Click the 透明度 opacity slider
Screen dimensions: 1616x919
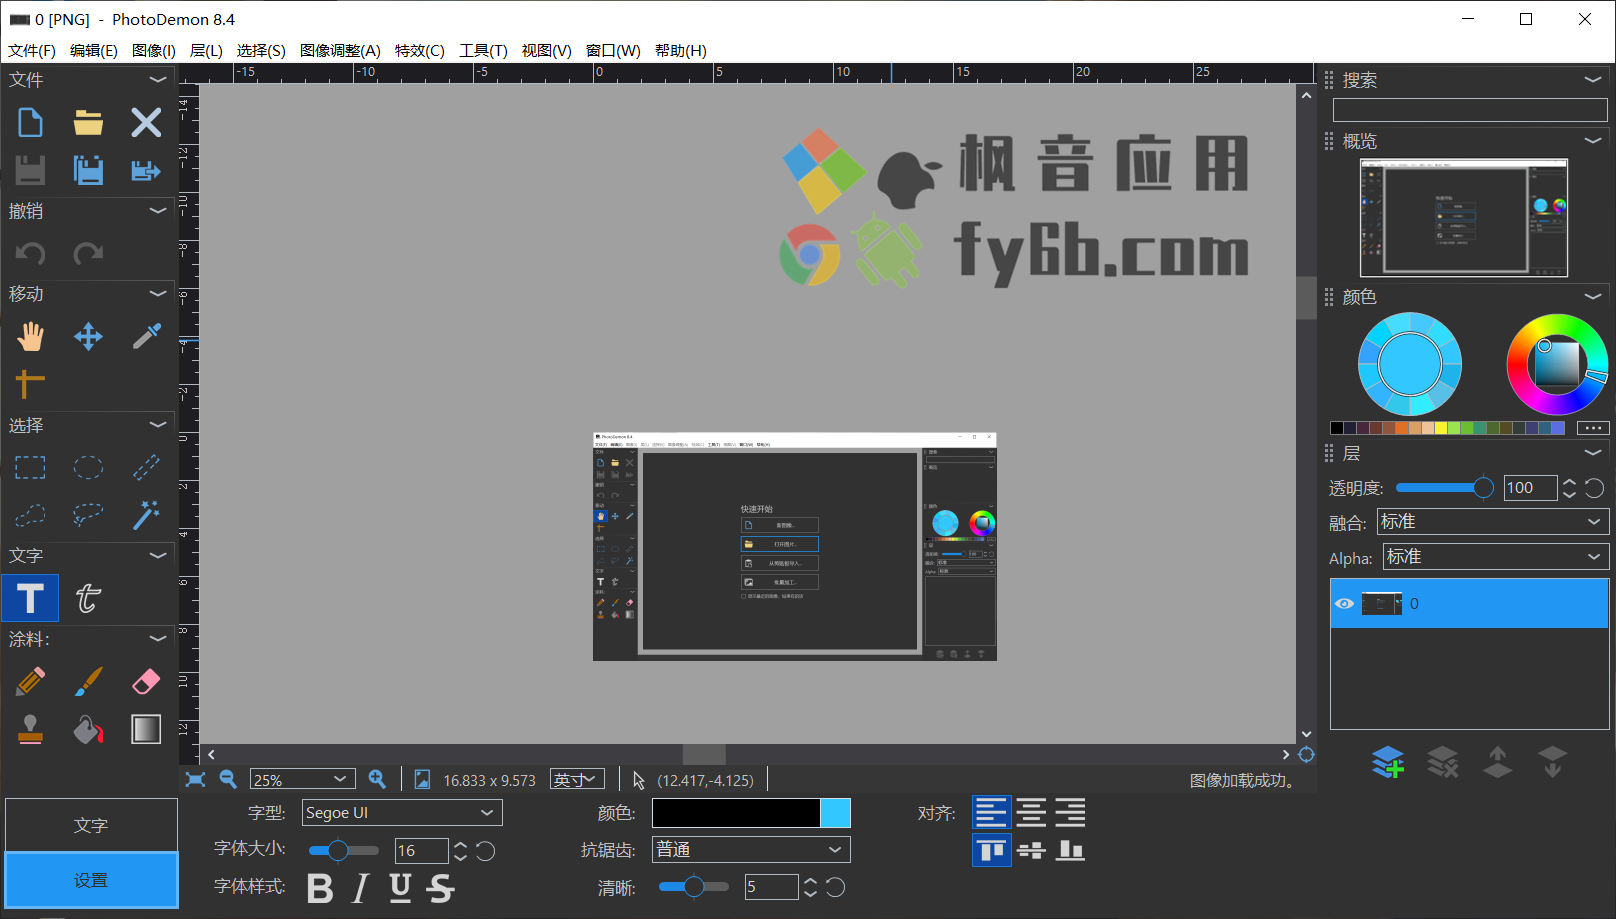pyautogui.click(x=1444, y=488)
